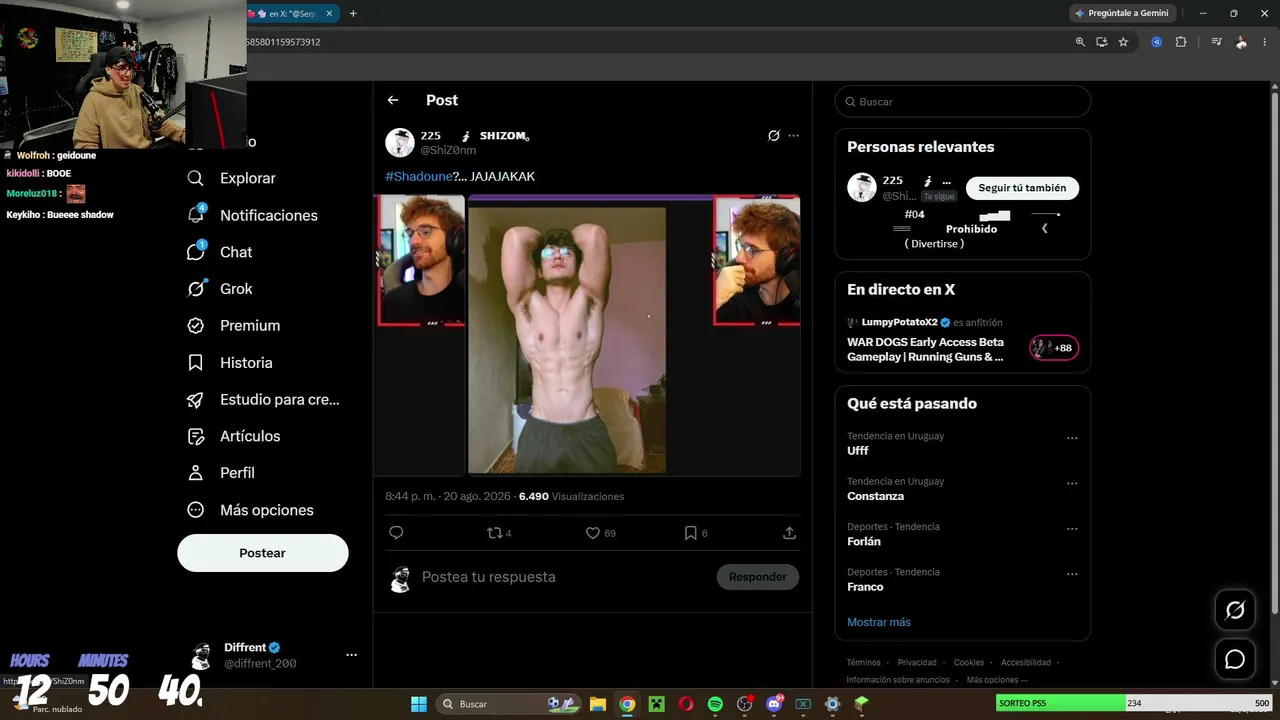Click the Premium verified badge icon
1280x720 pixels.
[196, 326]
